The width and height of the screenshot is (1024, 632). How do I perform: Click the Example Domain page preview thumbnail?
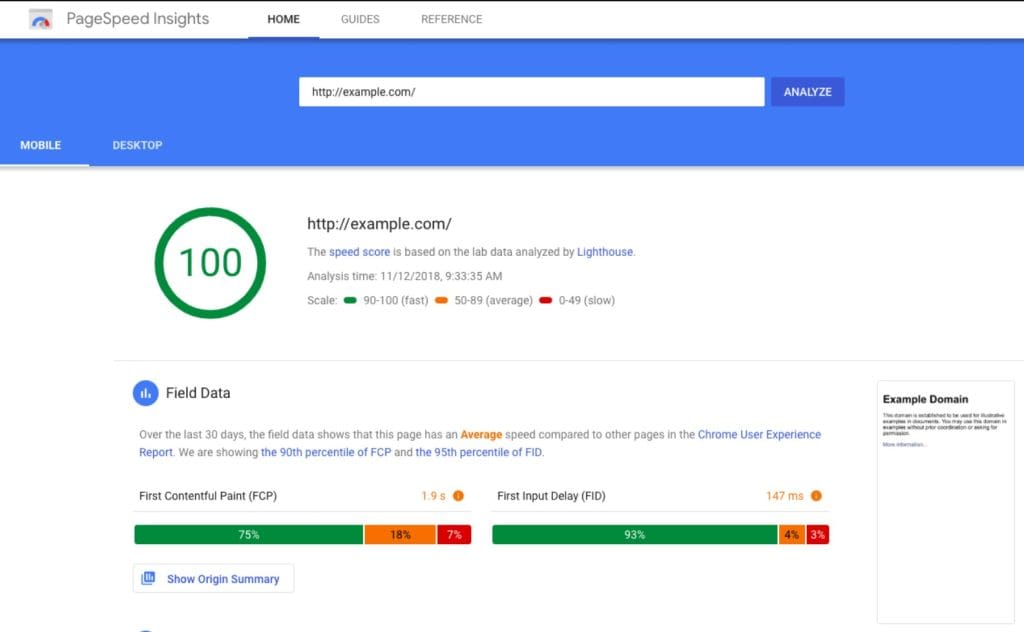point(945,500)
